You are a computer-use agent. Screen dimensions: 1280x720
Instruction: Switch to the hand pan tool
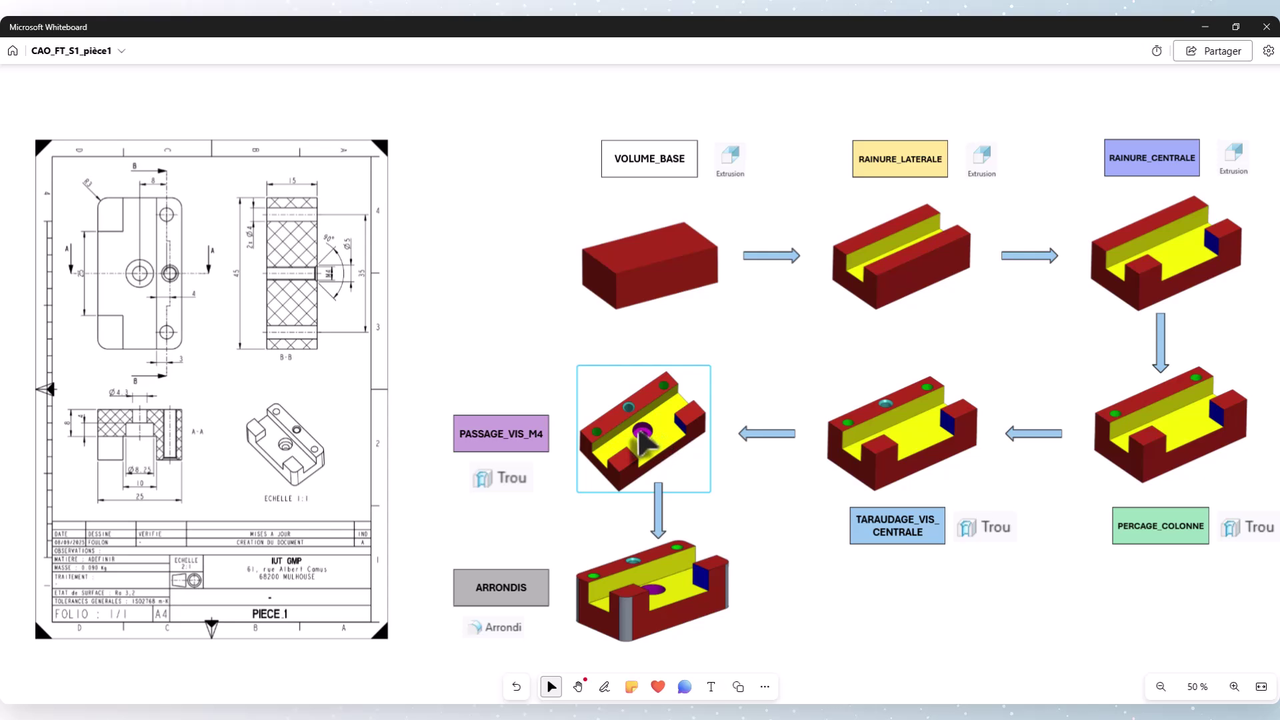click(578, 687)
